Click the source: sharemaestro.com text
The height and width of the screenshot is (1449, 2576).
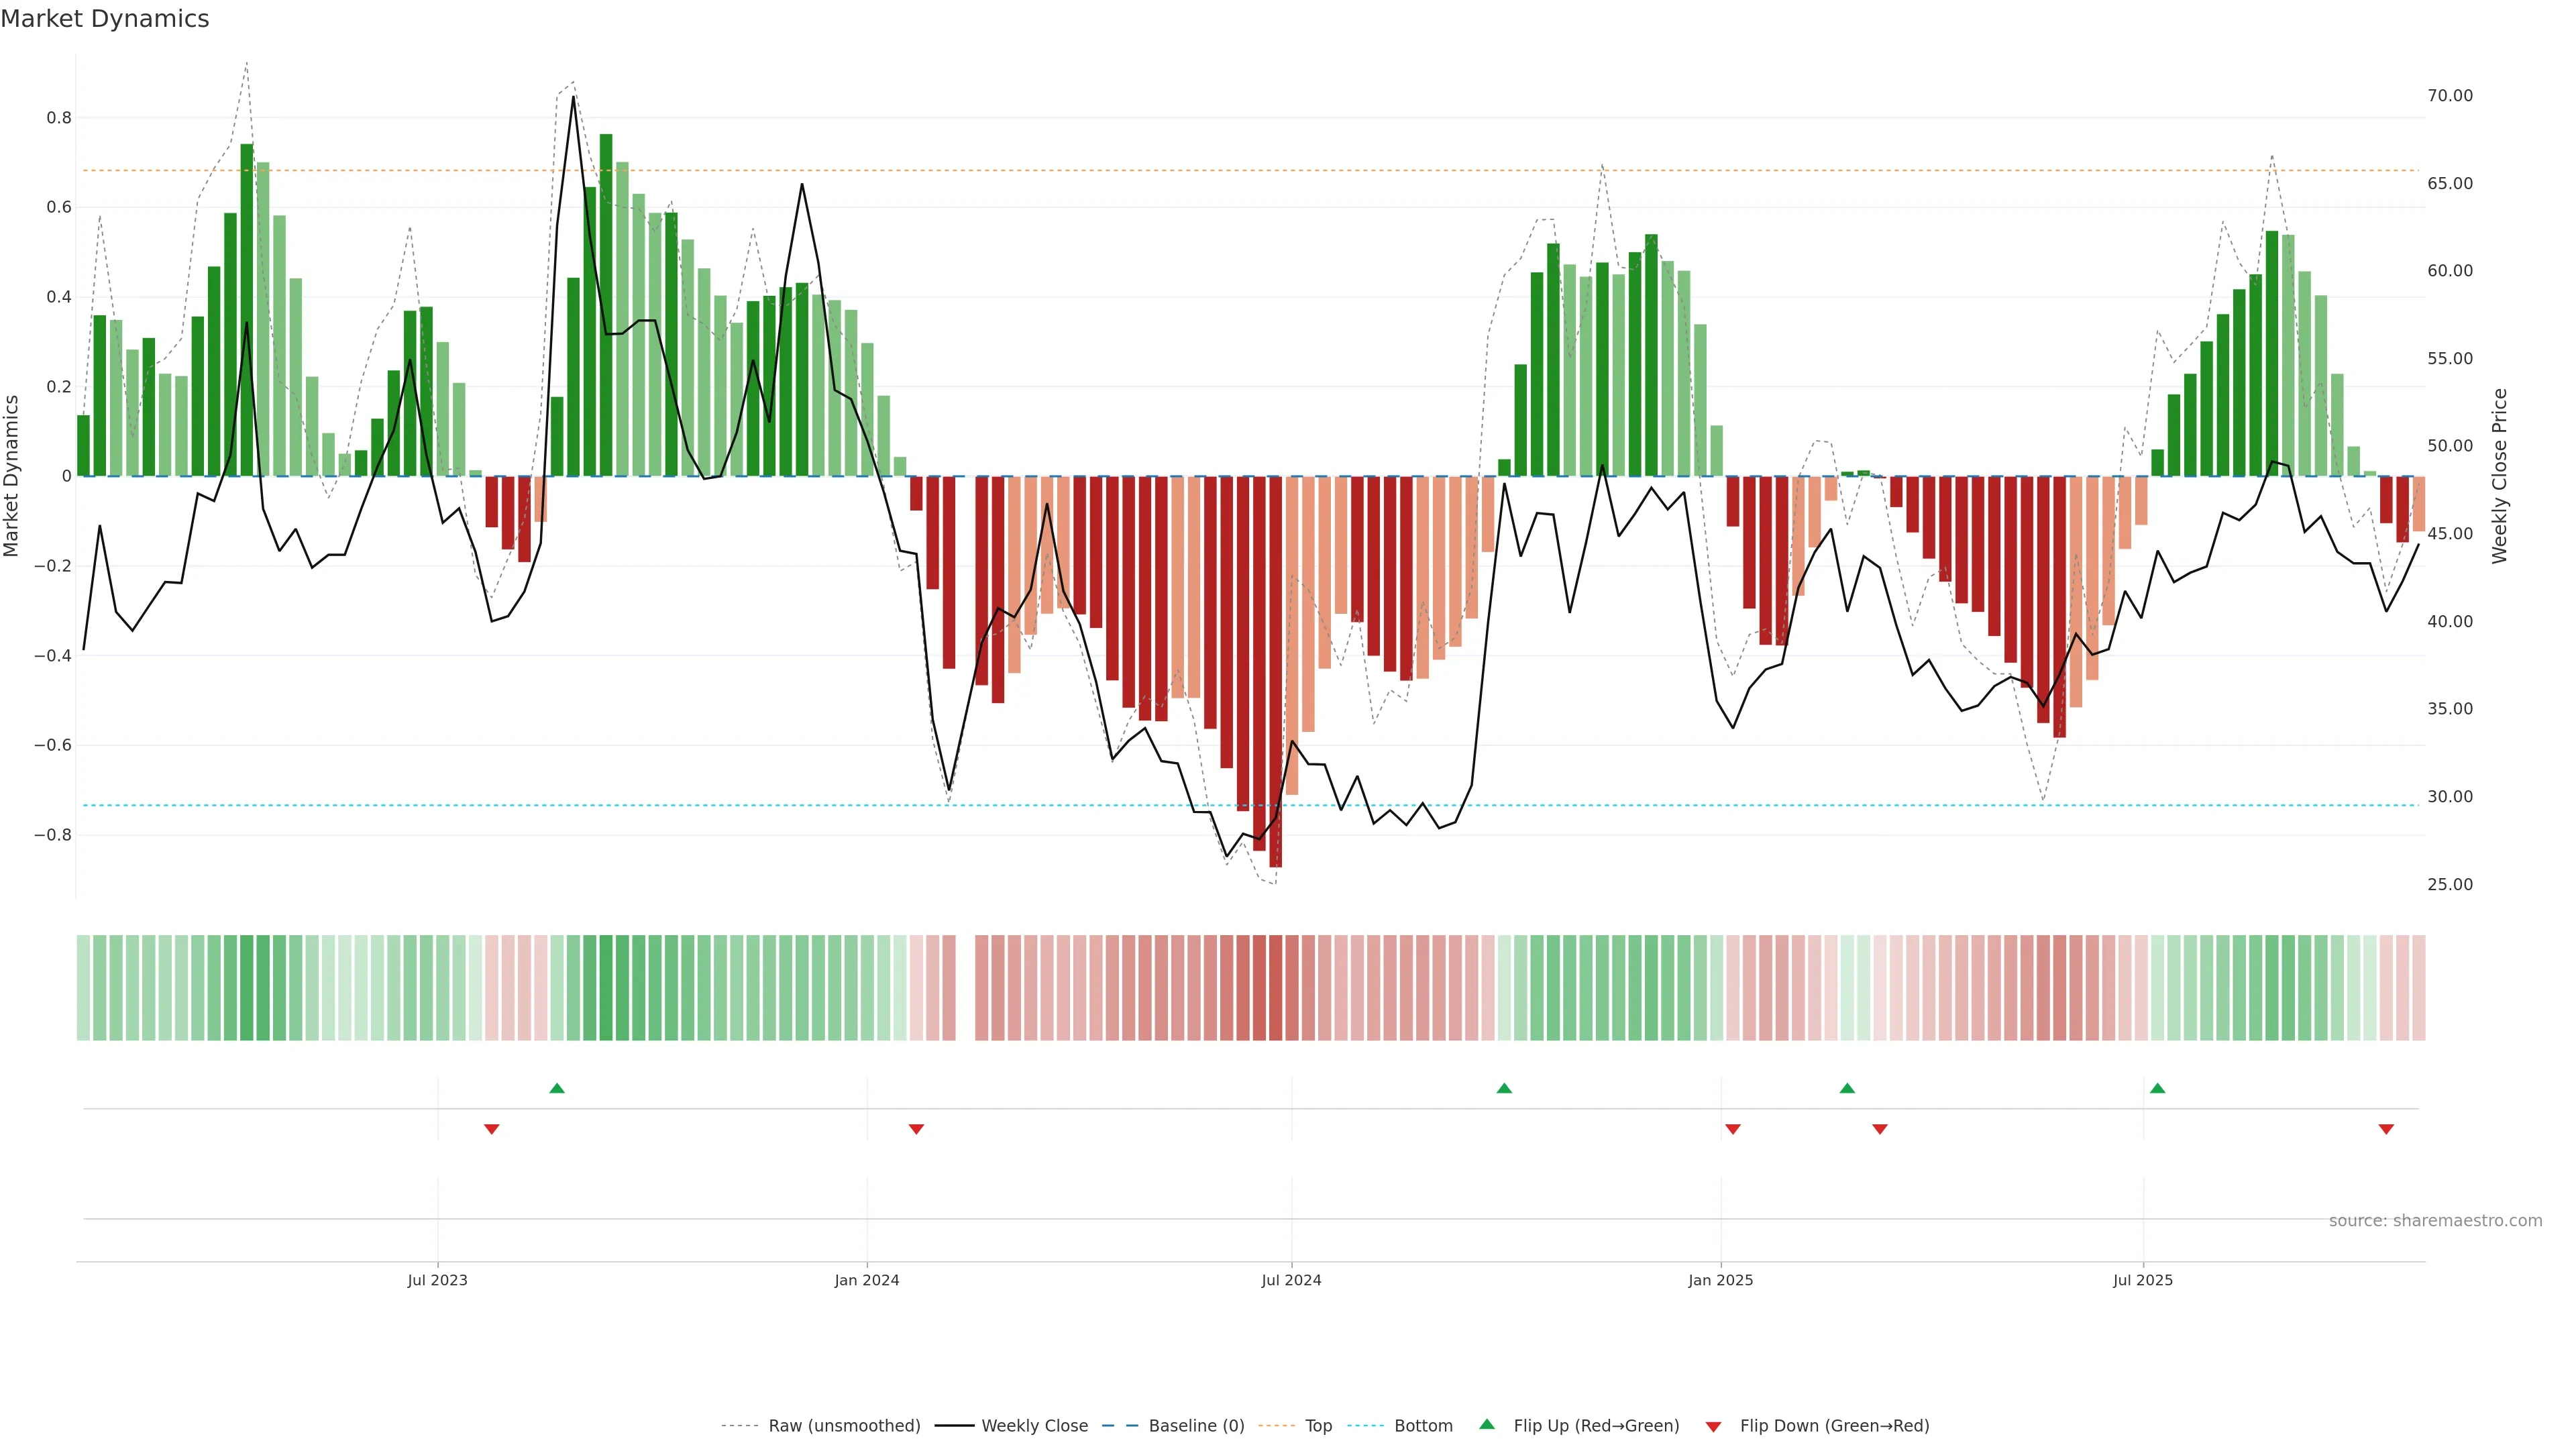[x=2435, y=1221]
